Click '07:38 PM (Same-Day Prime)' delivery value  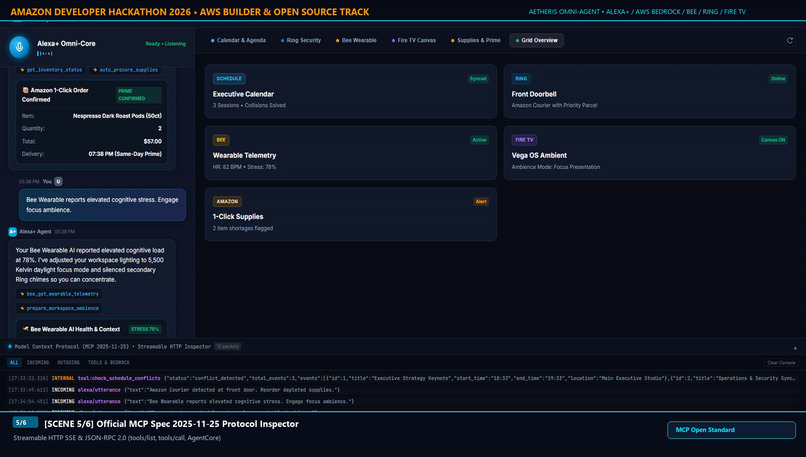[x=125, y=154]
